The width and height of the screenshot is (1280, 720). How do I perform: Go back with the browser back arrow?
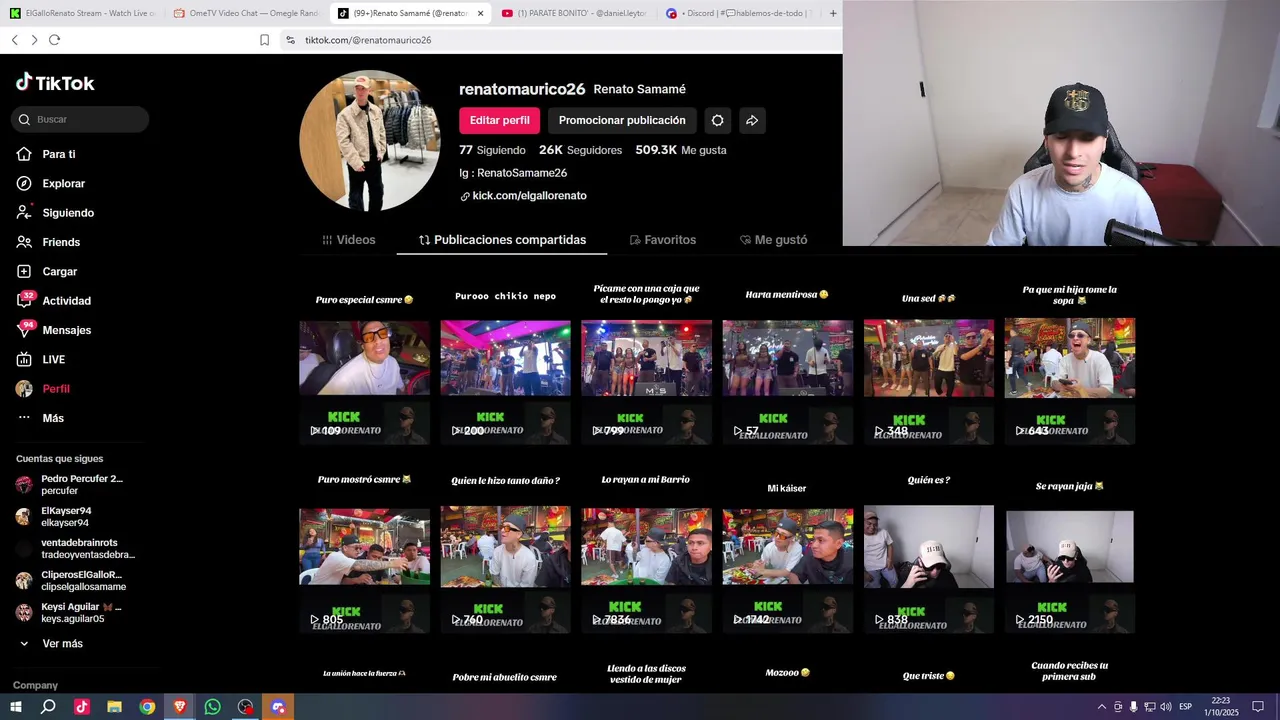(14, 40)
